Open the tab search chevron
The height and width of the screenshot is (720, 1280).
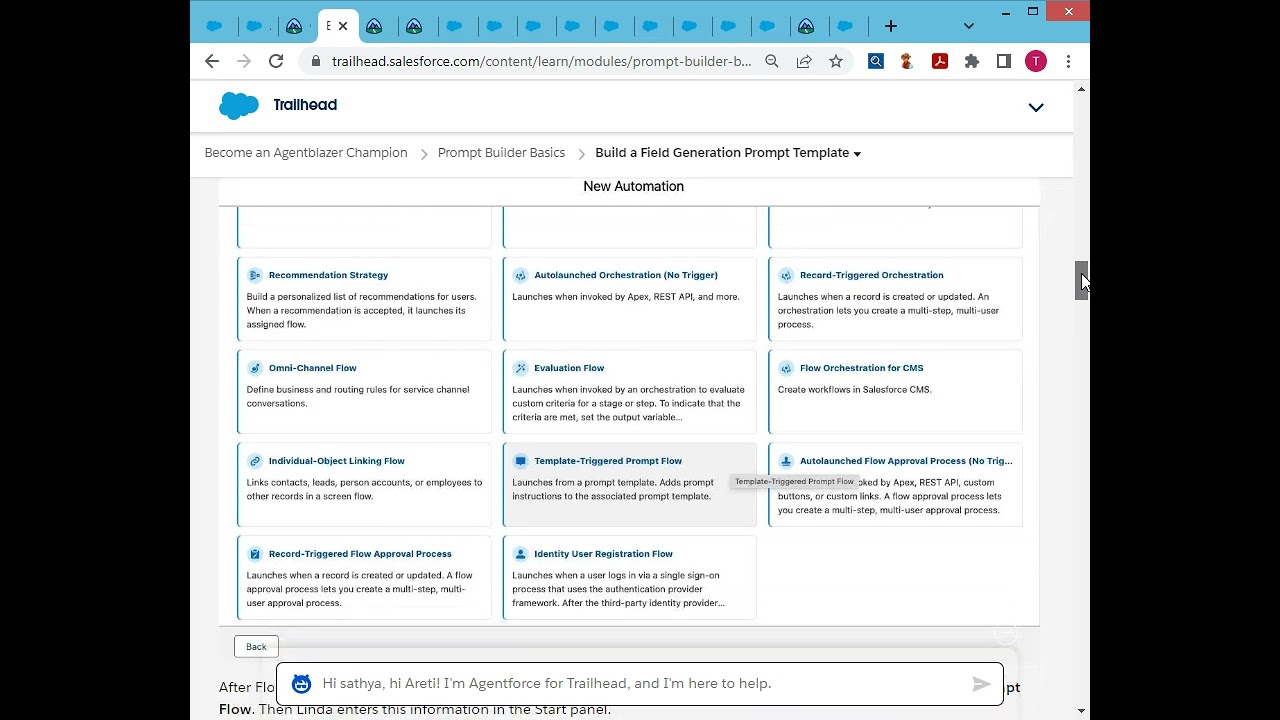968,26
